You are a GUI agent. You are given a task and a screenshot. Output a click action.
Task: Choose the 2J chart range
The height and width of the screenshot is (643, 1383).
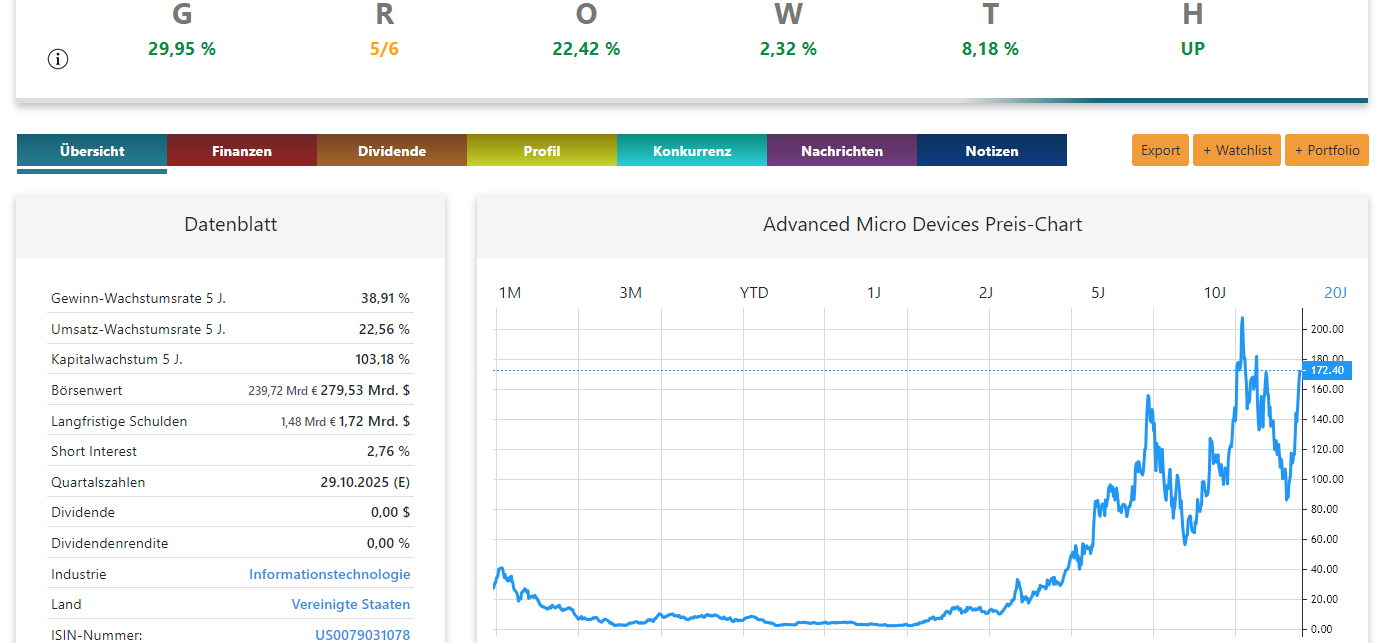click(986, 293)
